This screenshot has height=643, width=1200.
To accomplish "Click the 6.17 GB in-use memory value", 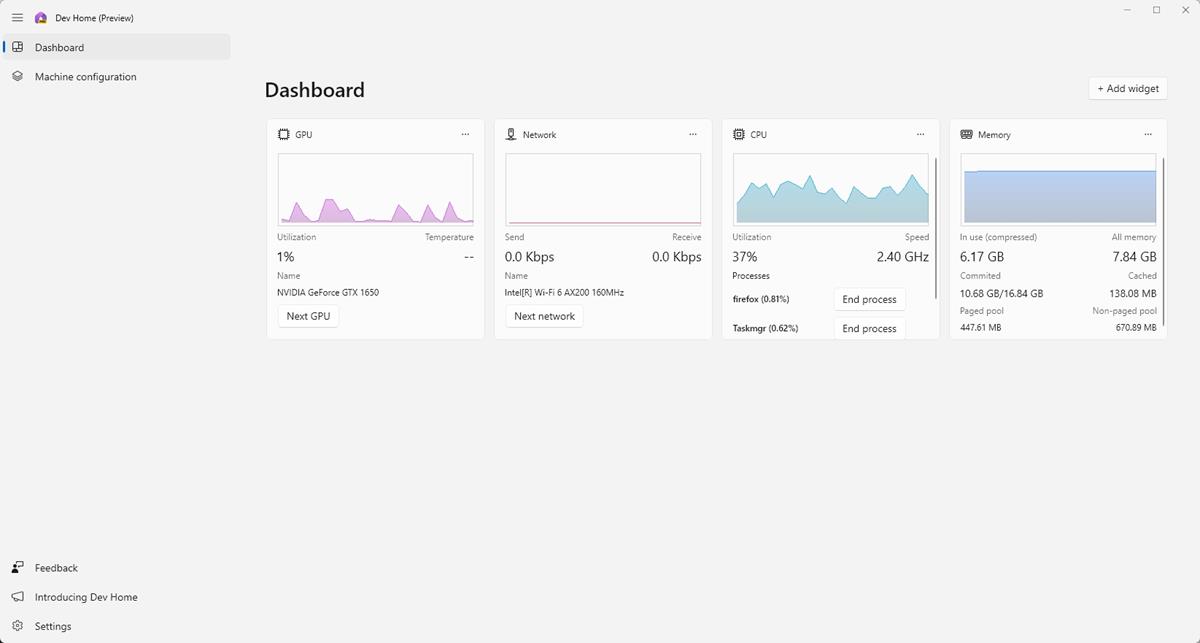I will (982, 257).
